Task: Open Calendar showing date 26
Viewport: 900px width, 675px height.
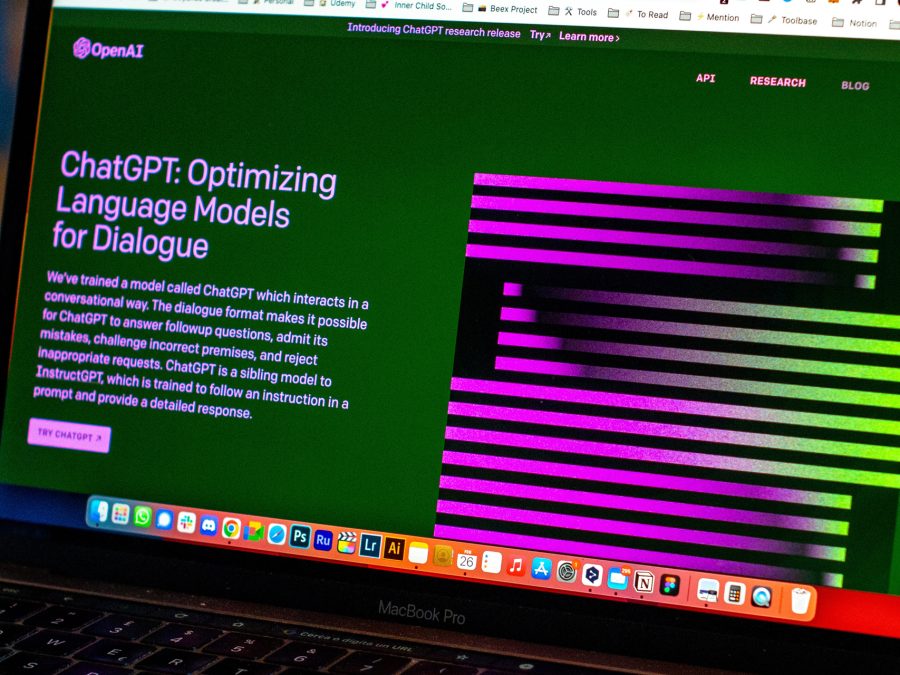Action: (x=467, y=558)
